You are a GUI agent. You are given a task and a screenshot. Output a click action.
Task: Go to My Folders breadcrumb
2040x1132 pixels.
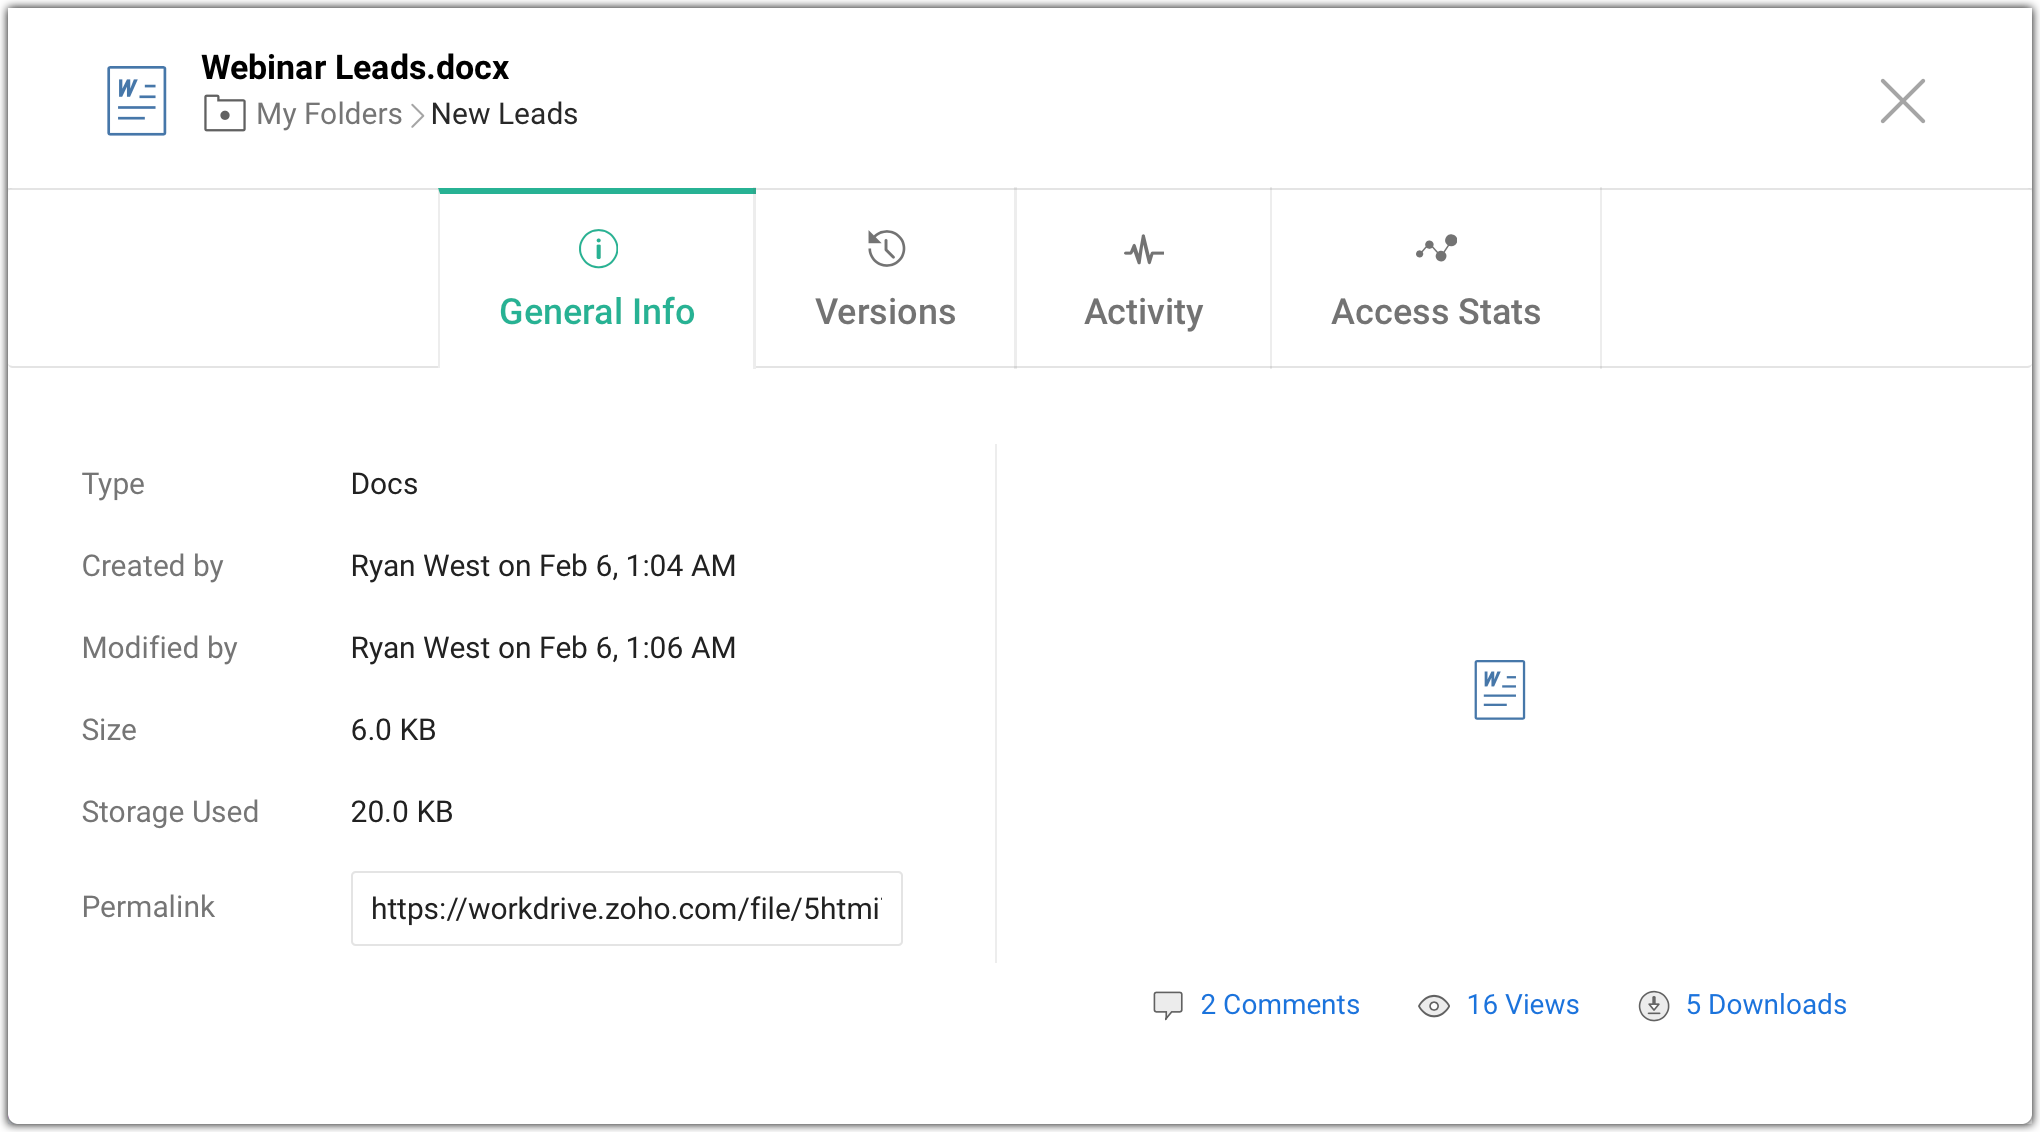click(x=329, y=114)
